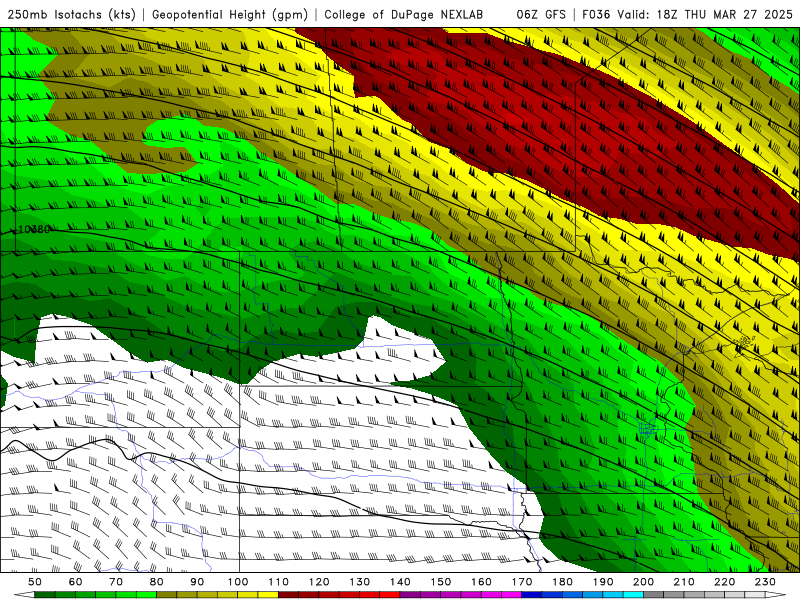Screen dimensions: 800x600
Task: Click the '50' value on the color scale
Action: pos(35,582)
